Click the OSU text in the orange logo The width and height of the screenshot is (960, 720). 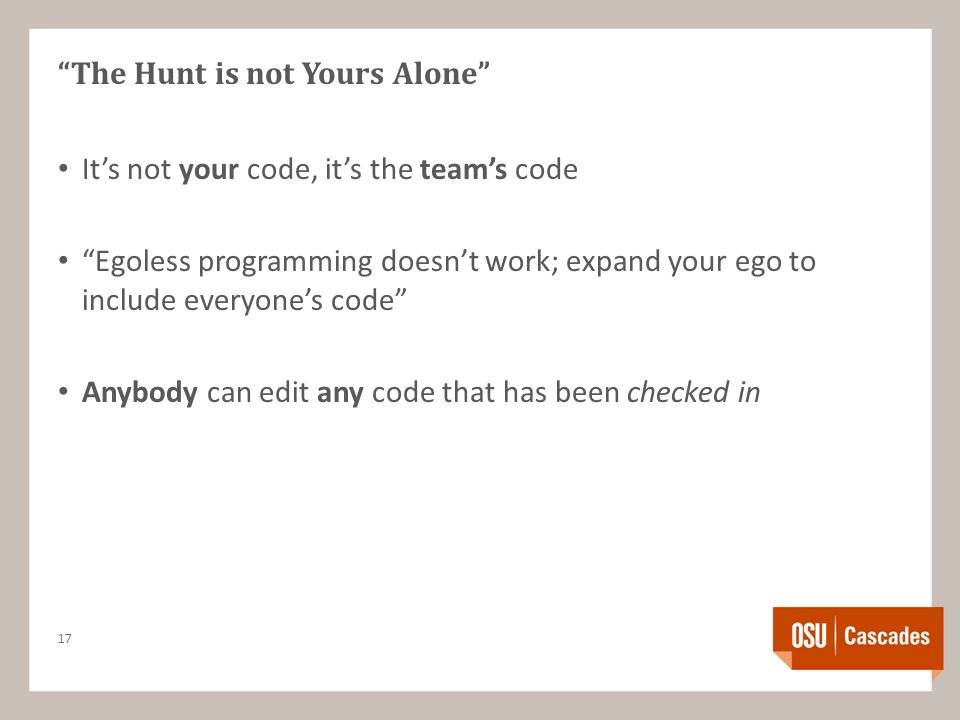click(x=809, y=635)
